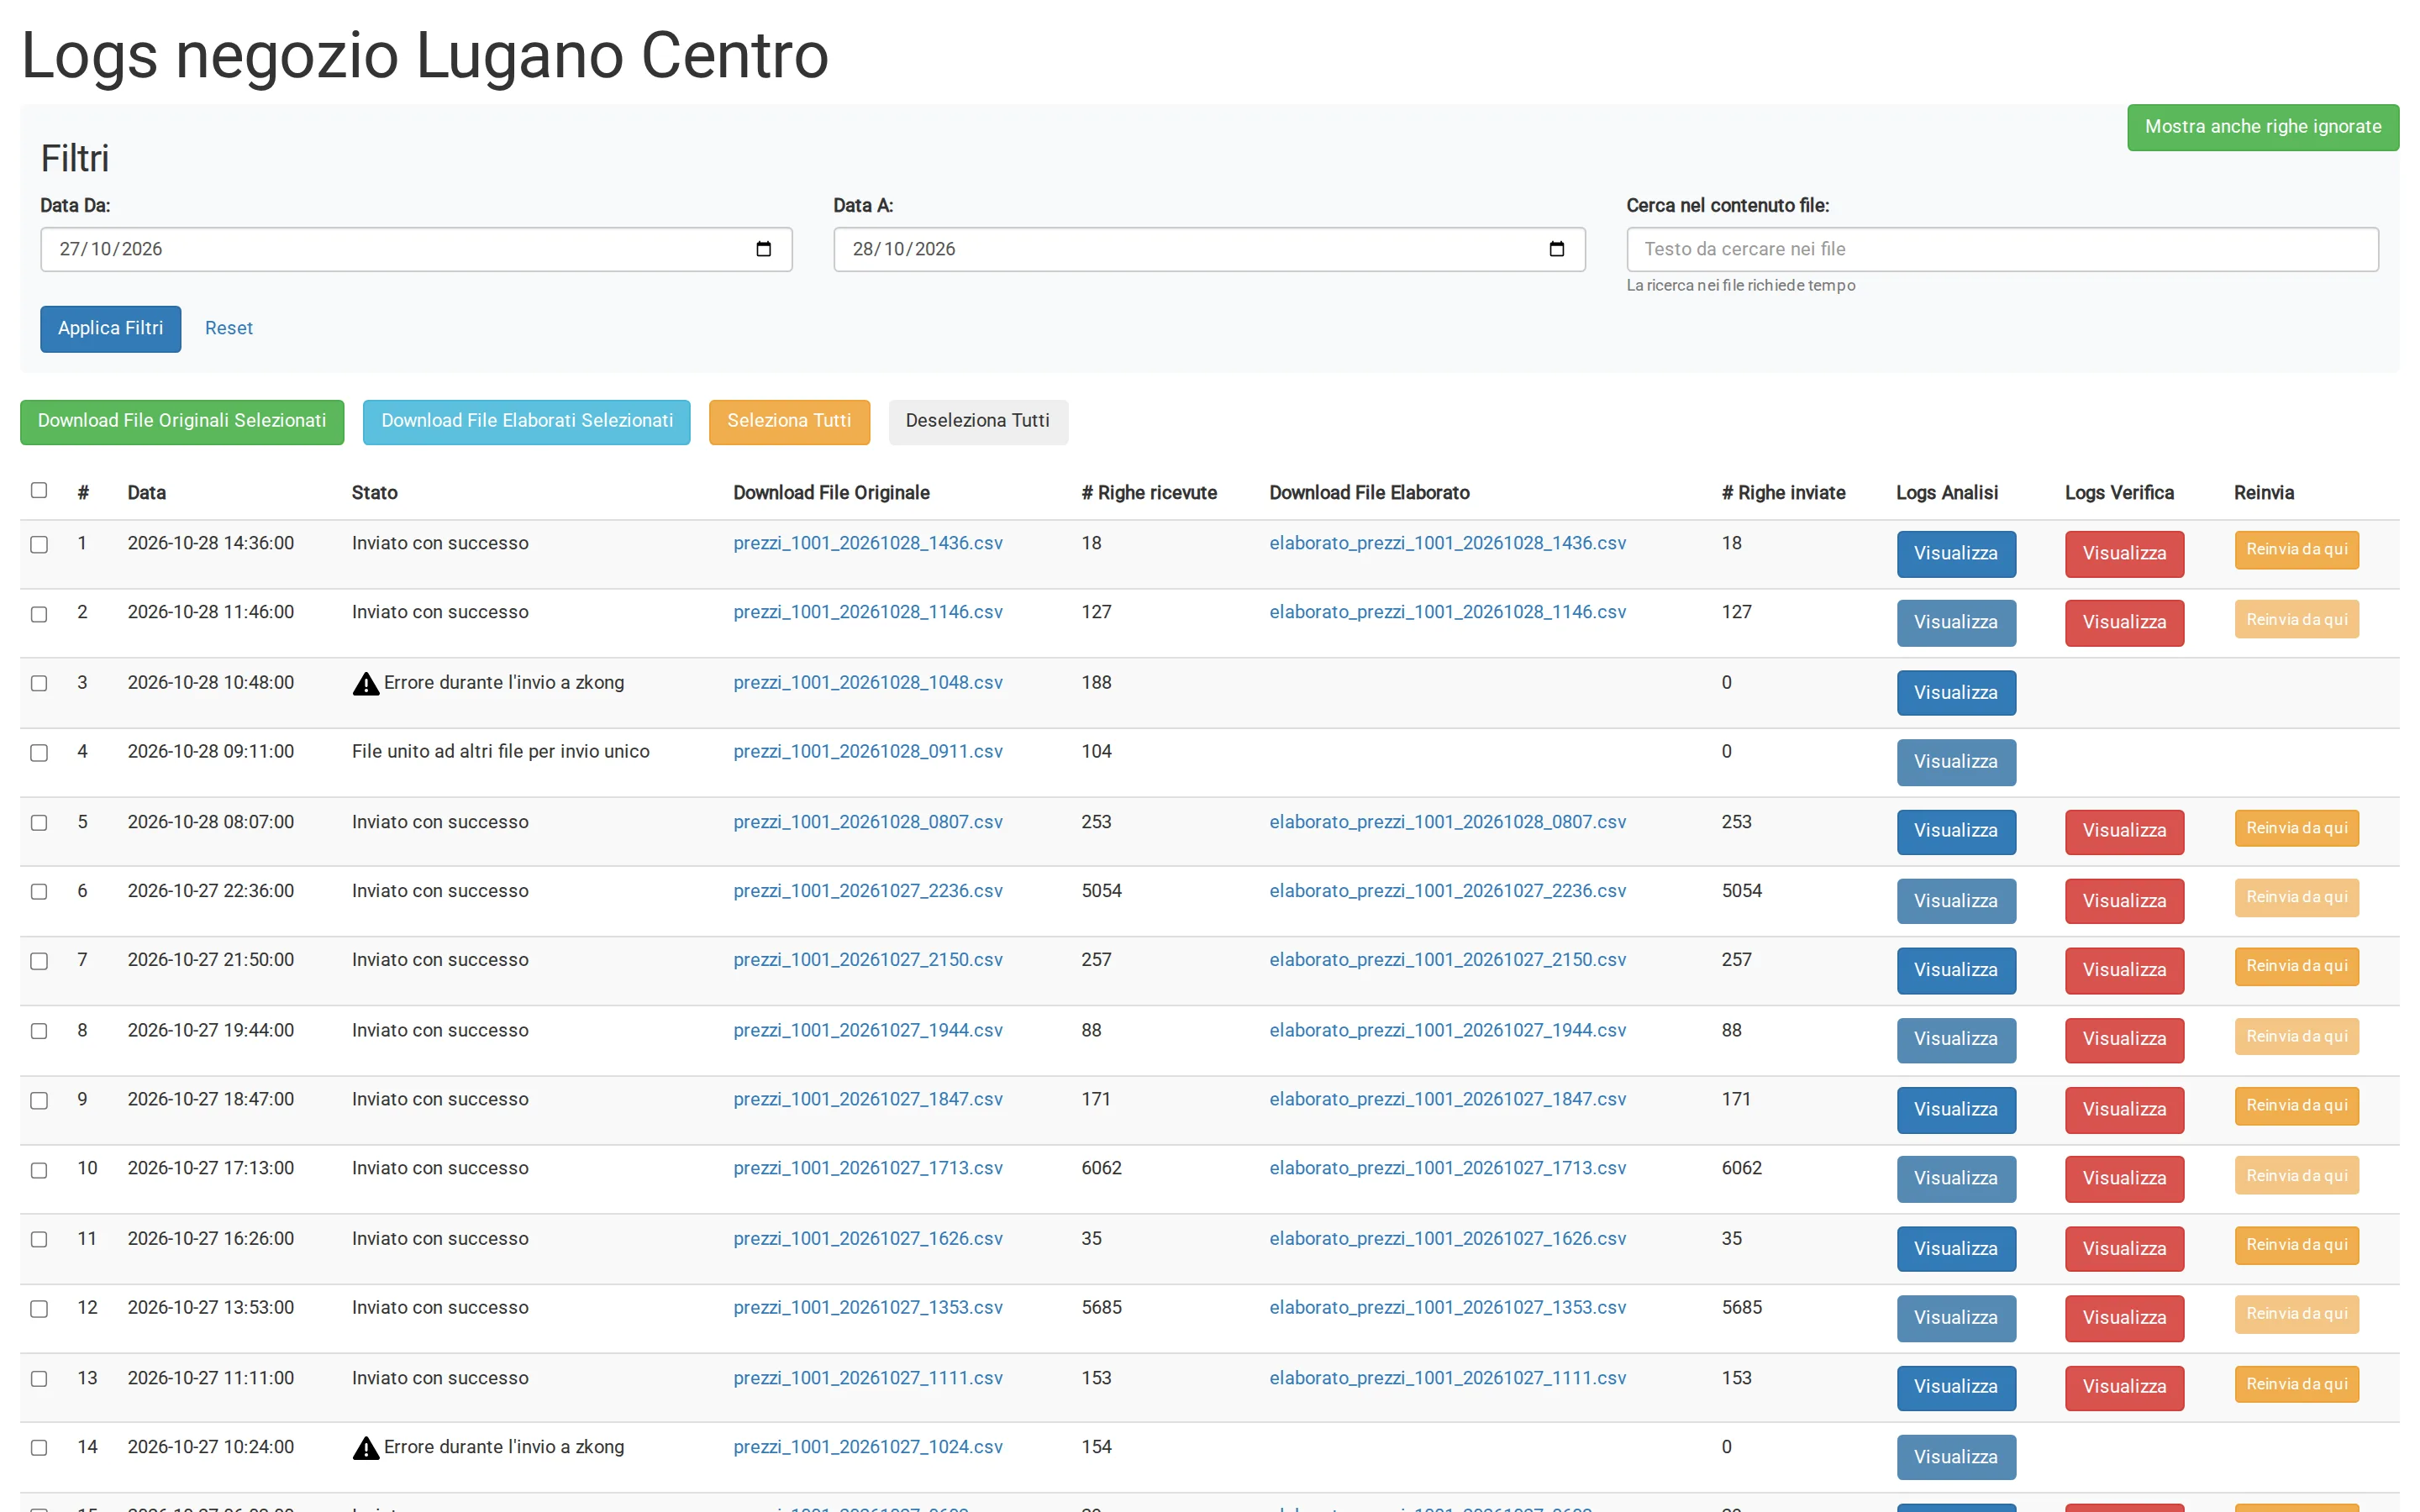Download prezzi_1001_20261027_2236.csv
2420x1512 pixels.
(868, 890)
